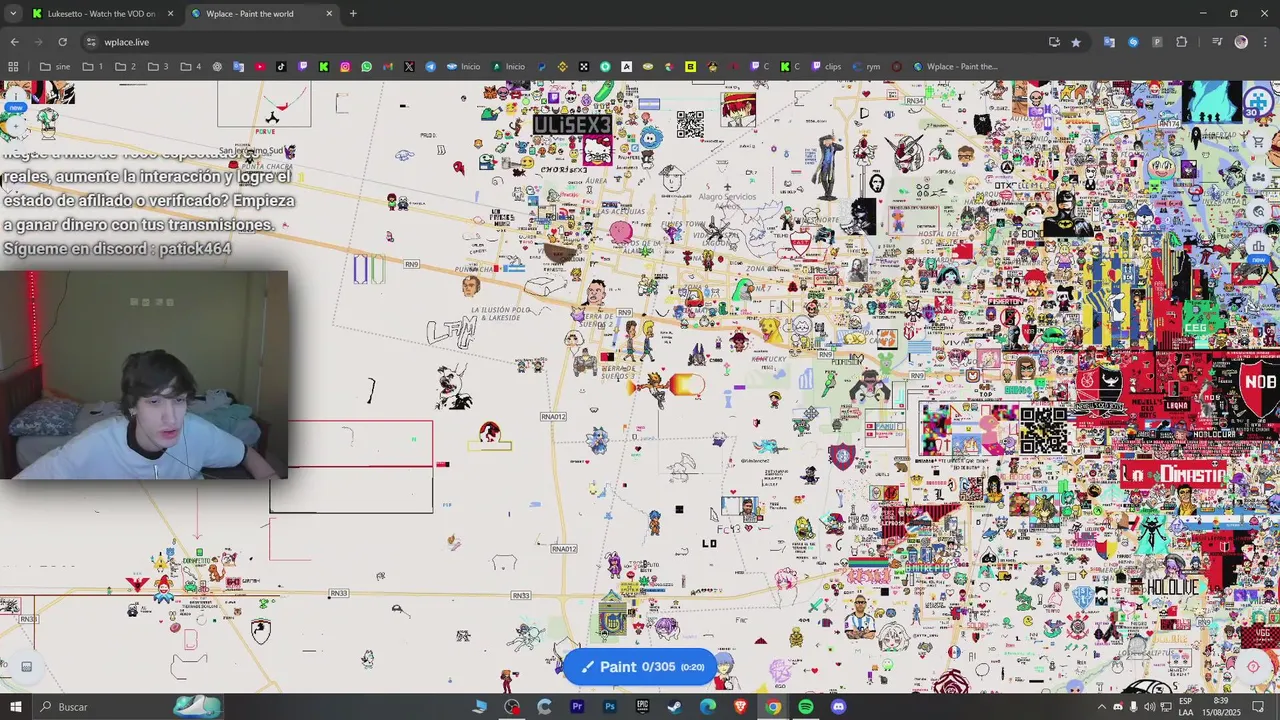Expand bookmarks folder '3'
Image resolution: width=1280 pixels, height=720 pixels.
coord(158,67)
